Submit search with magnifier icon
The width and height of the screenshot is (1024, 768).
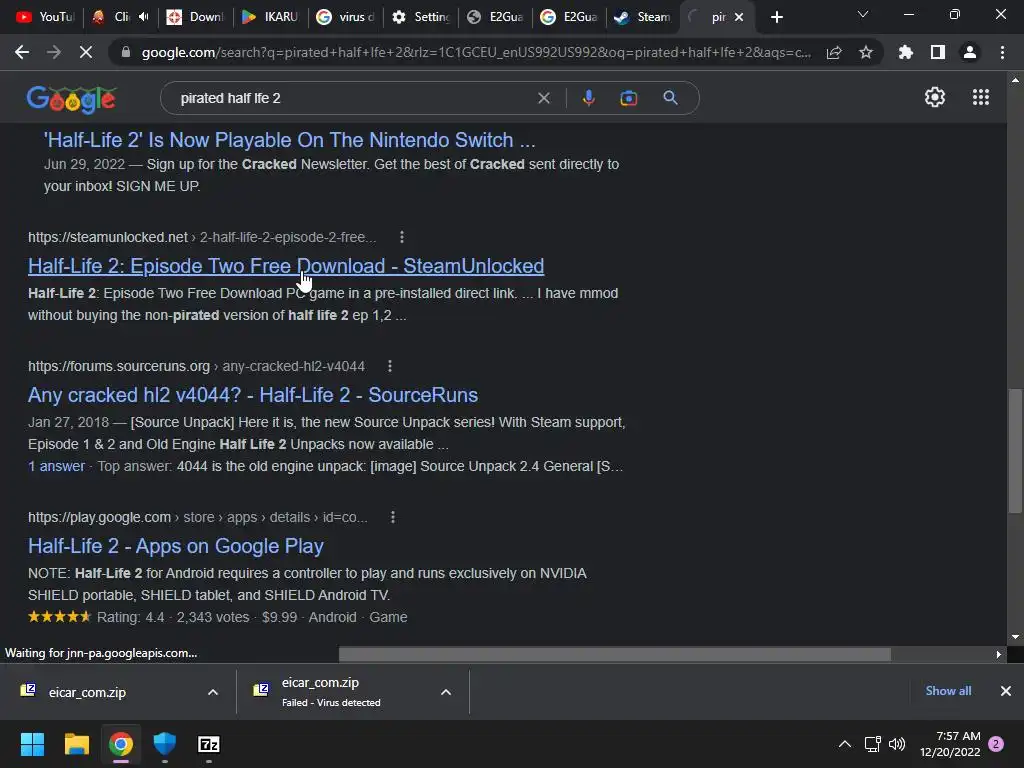670,98
